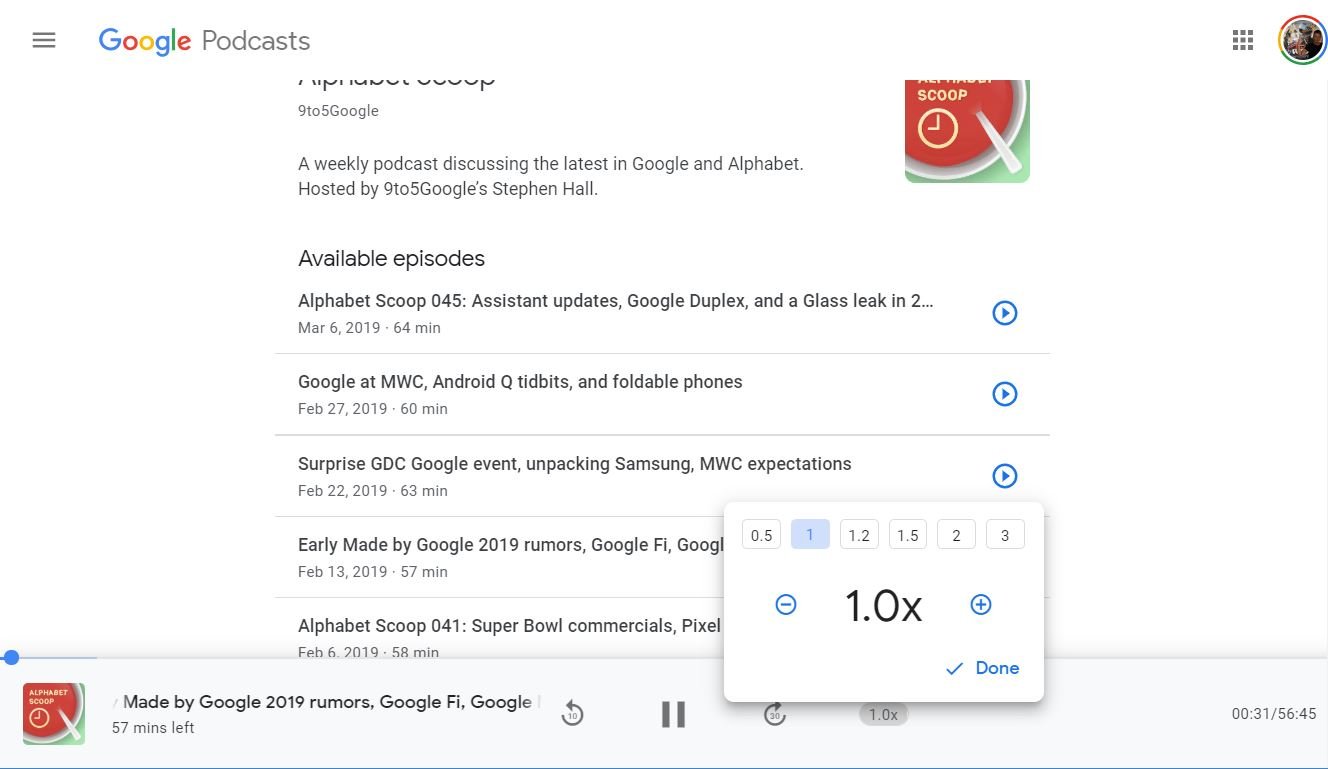Open the hamburger main menu

tap(44, 40)
